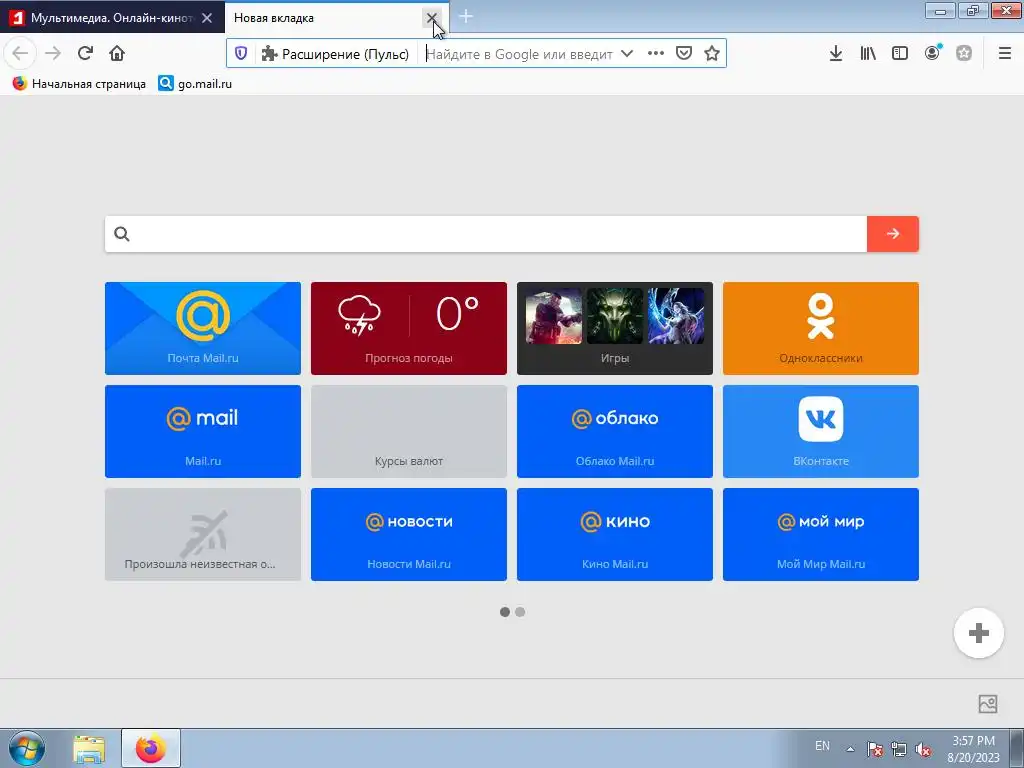The height and width of the screenshot is (768, 1024).
Task: Go to the Firefox home page
Action: pos(117,53)
